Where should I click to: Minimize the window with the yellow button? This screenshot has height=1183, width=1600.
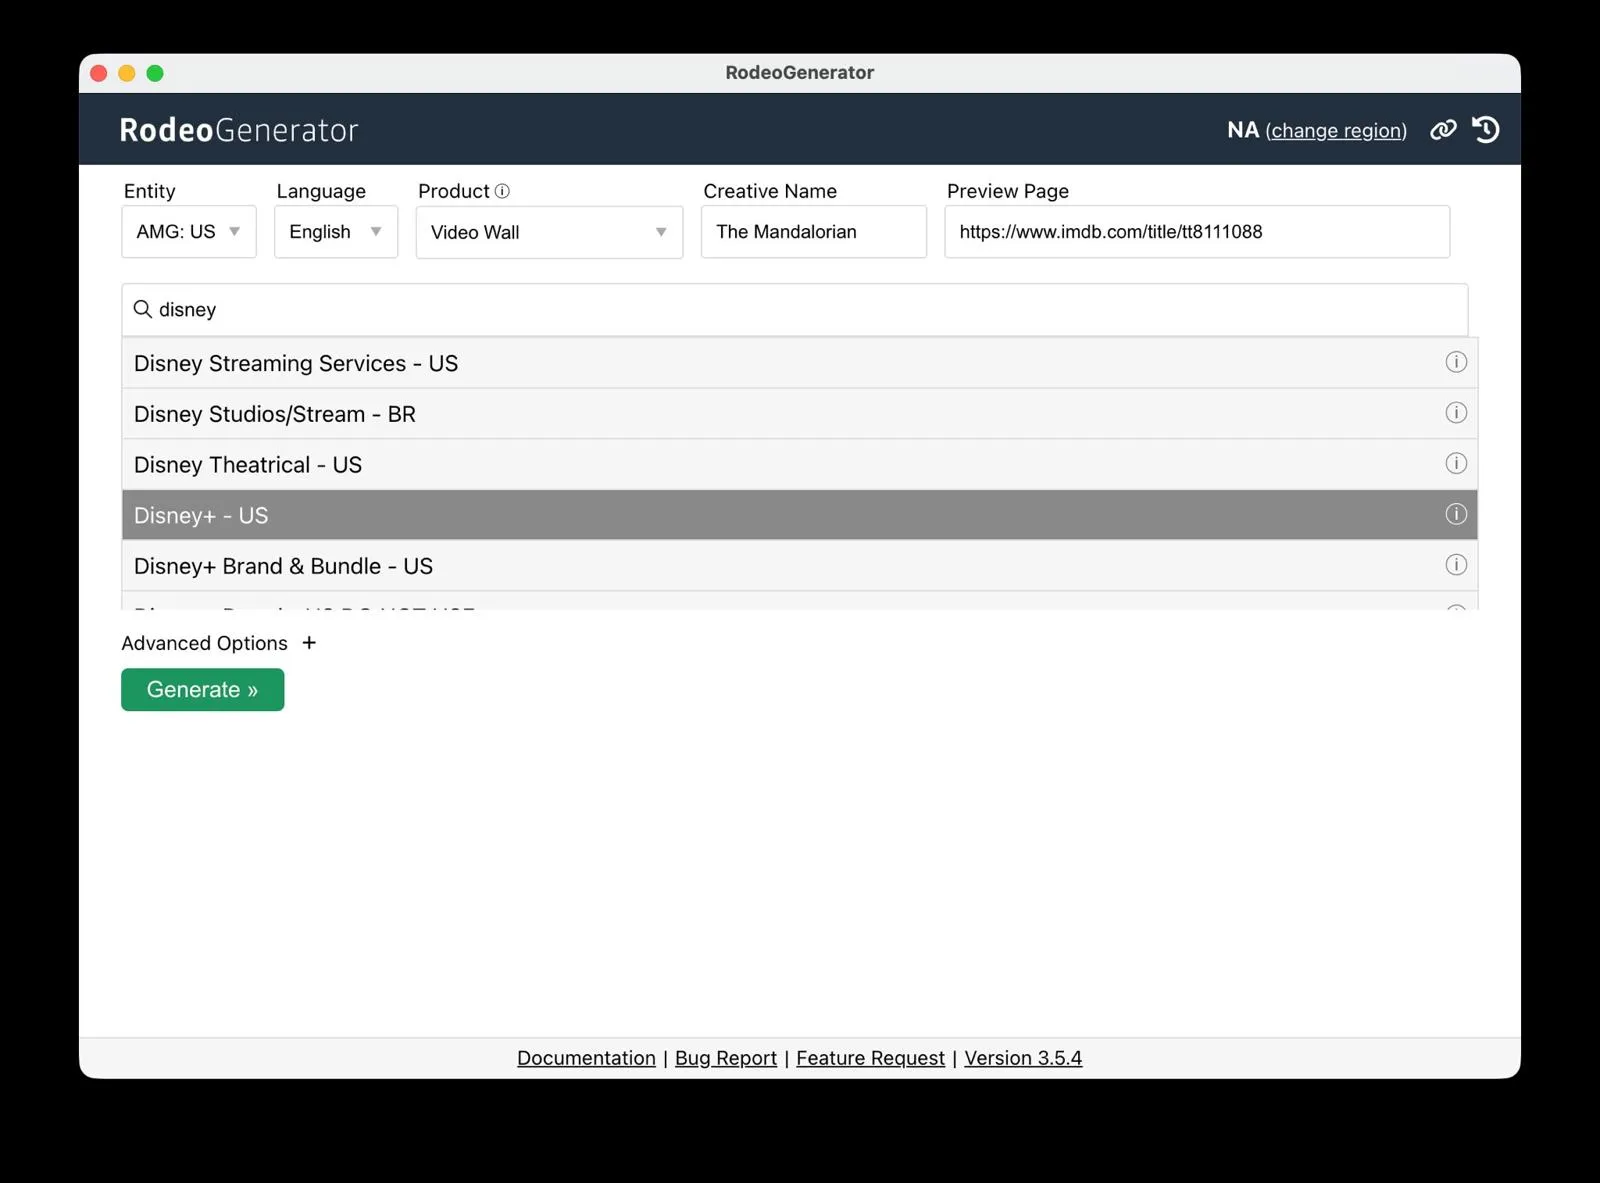(127, 73)
